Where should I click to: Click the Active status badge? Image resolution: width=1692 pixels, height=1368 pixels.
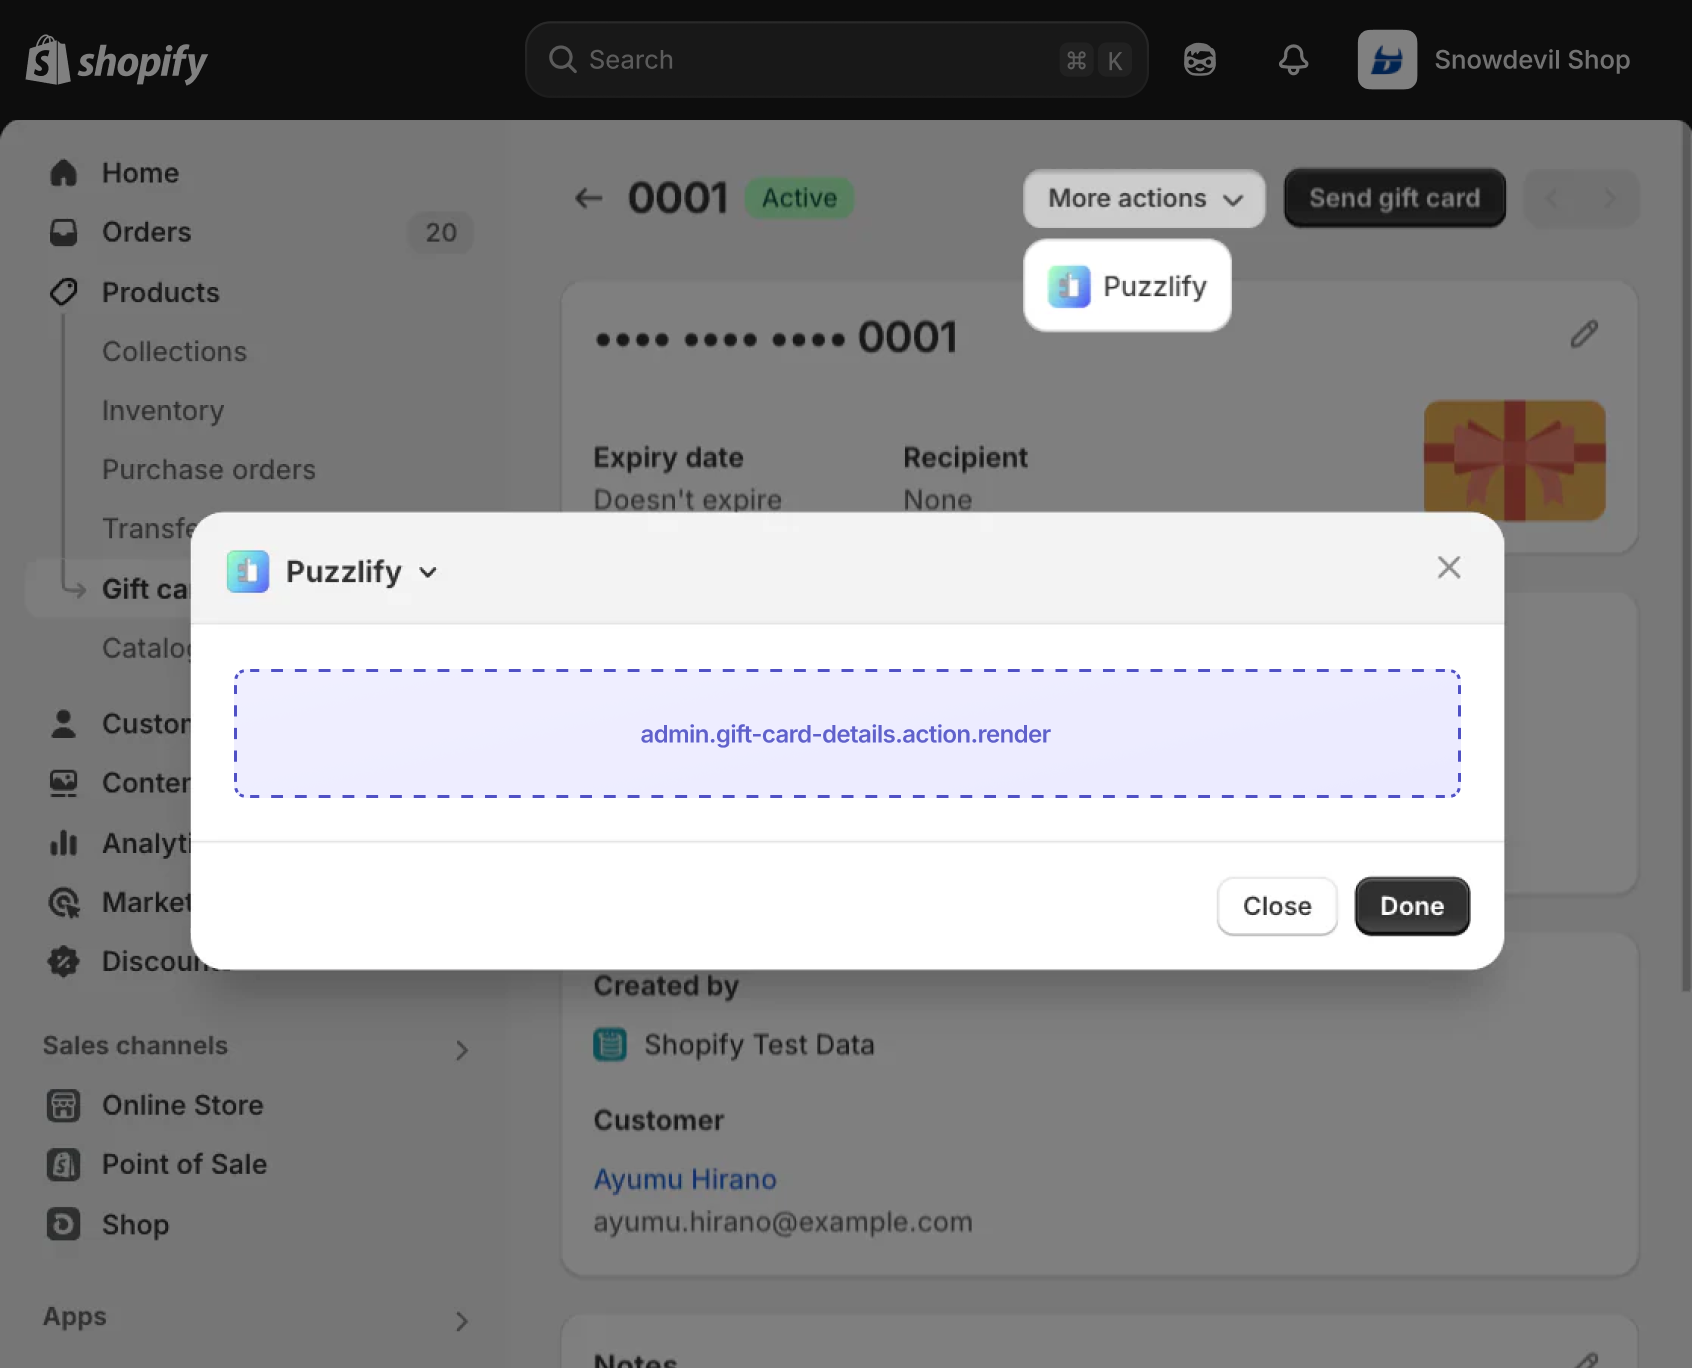click(799, 198)
